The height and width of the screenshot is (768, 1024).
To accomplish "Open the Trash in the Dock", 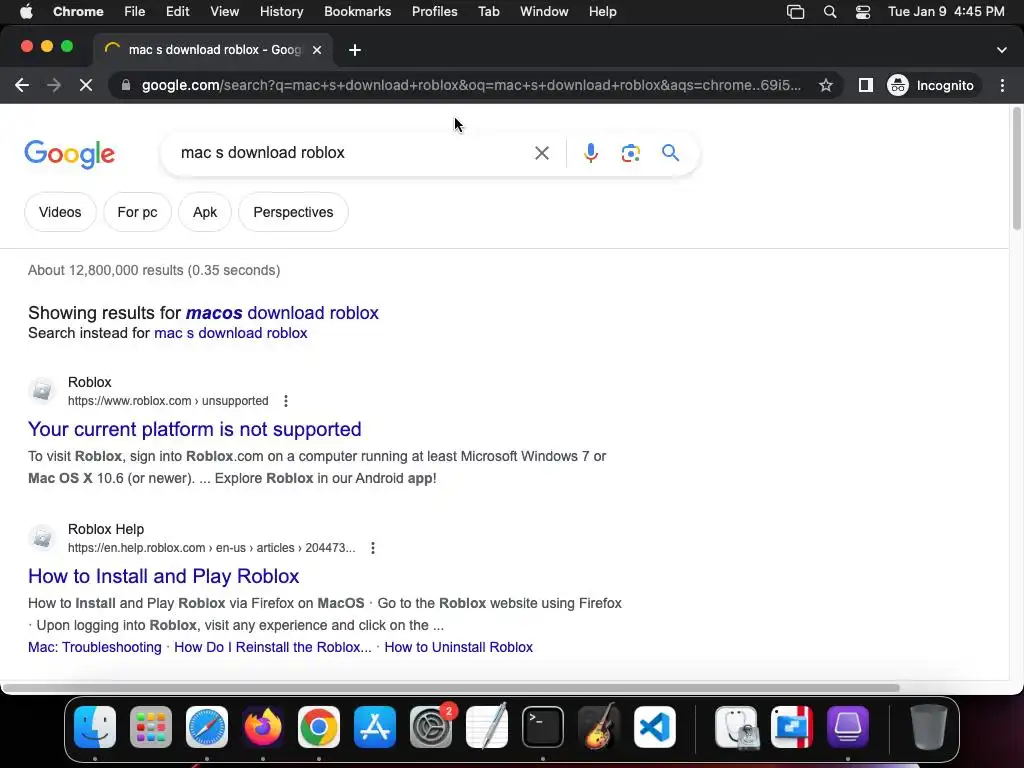I will [x=929, y=727].
